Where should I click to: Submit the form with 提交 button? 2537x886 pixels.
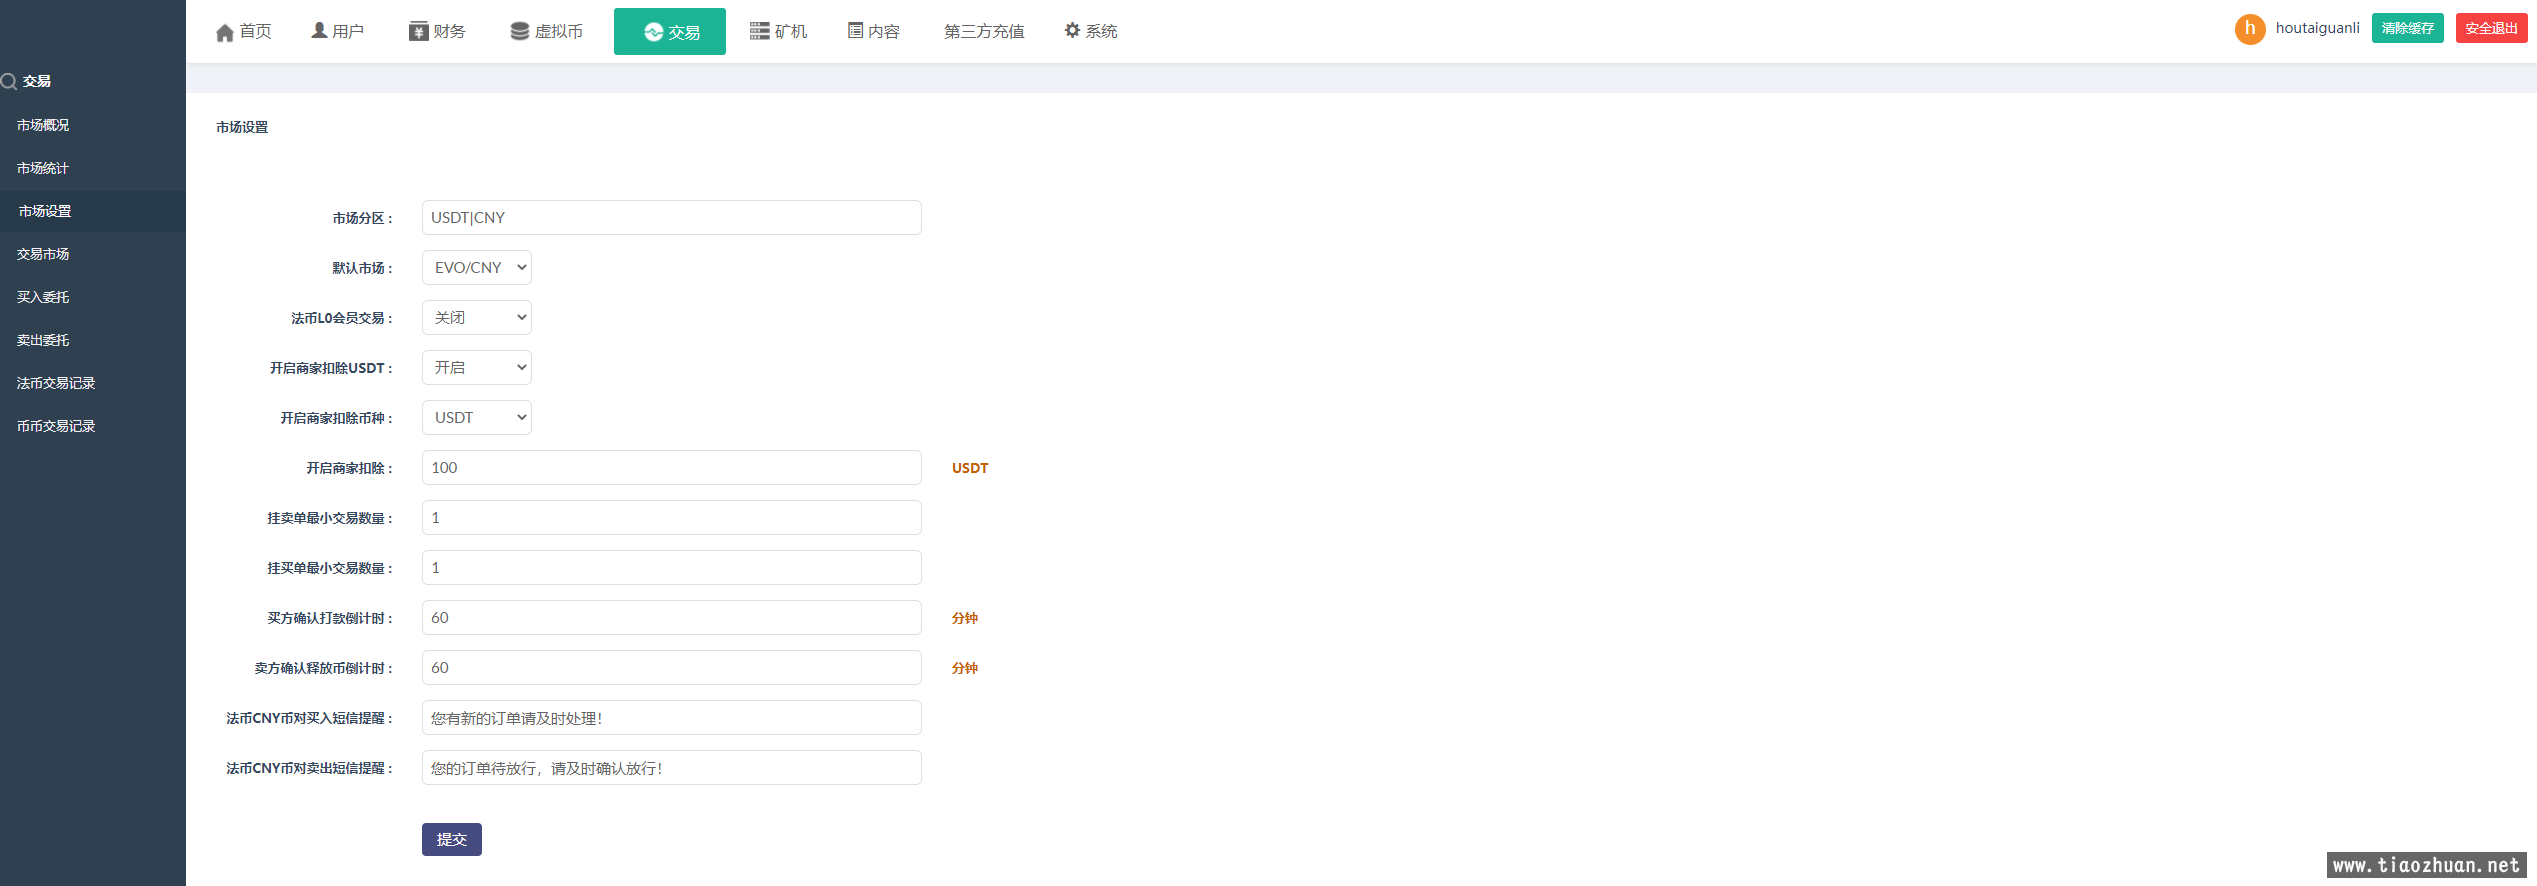click(452, 840)
